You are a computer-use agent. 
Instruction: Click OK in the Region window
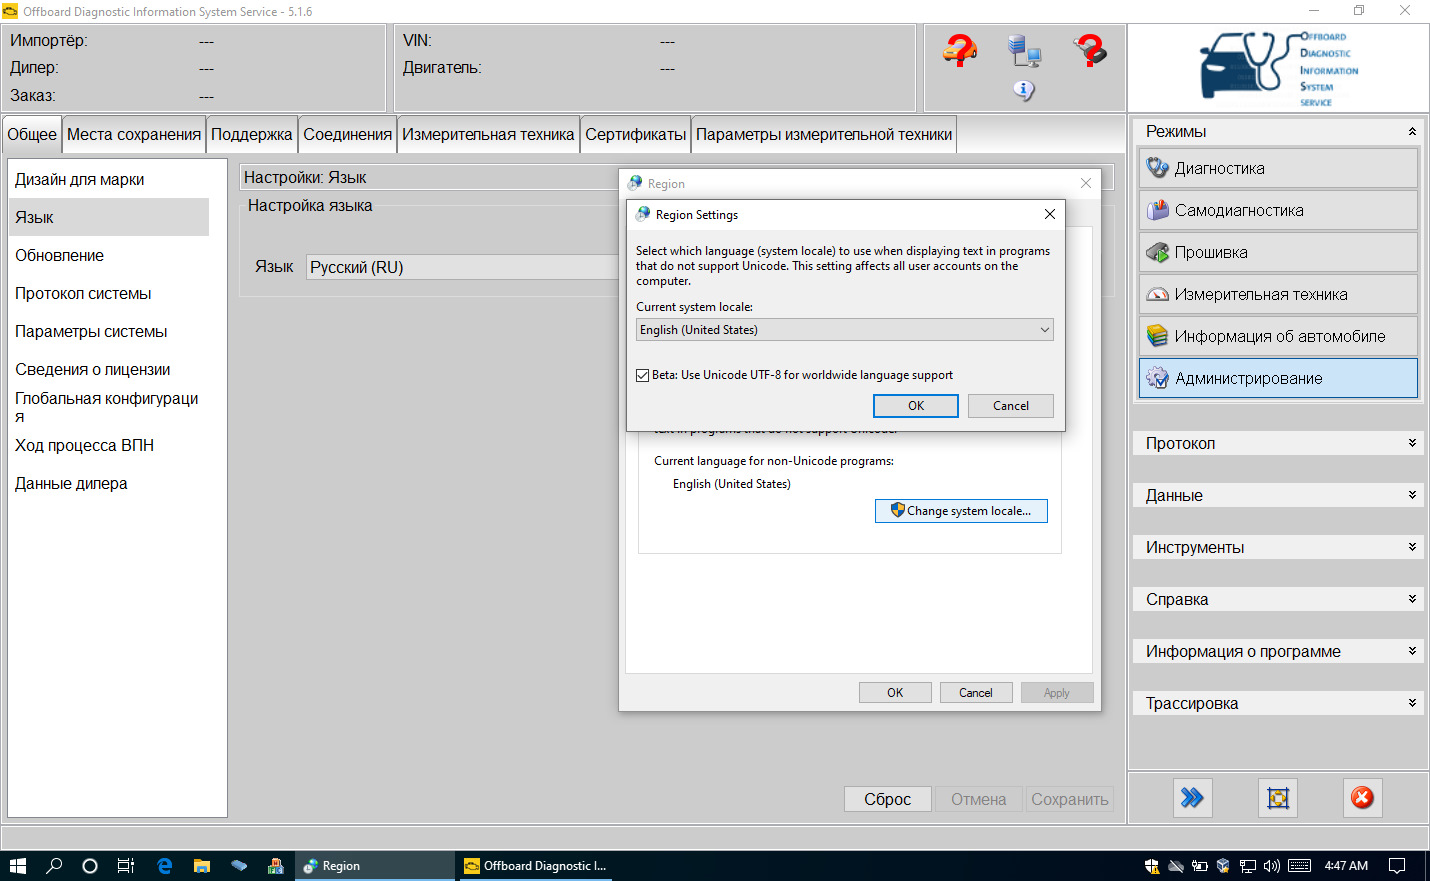pos(895,692)
